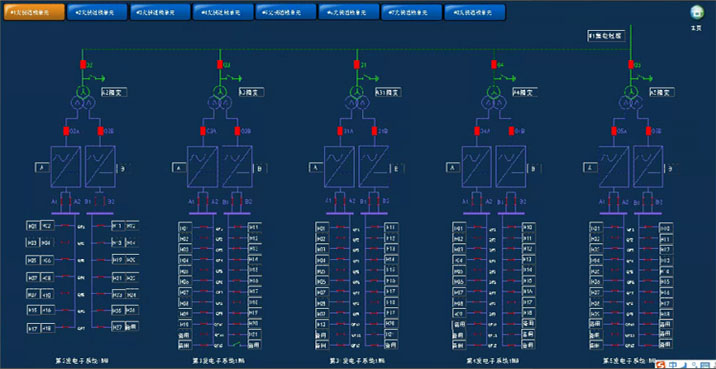Select the H01 combiner box in subsystem 2

[x=33, y=226]
